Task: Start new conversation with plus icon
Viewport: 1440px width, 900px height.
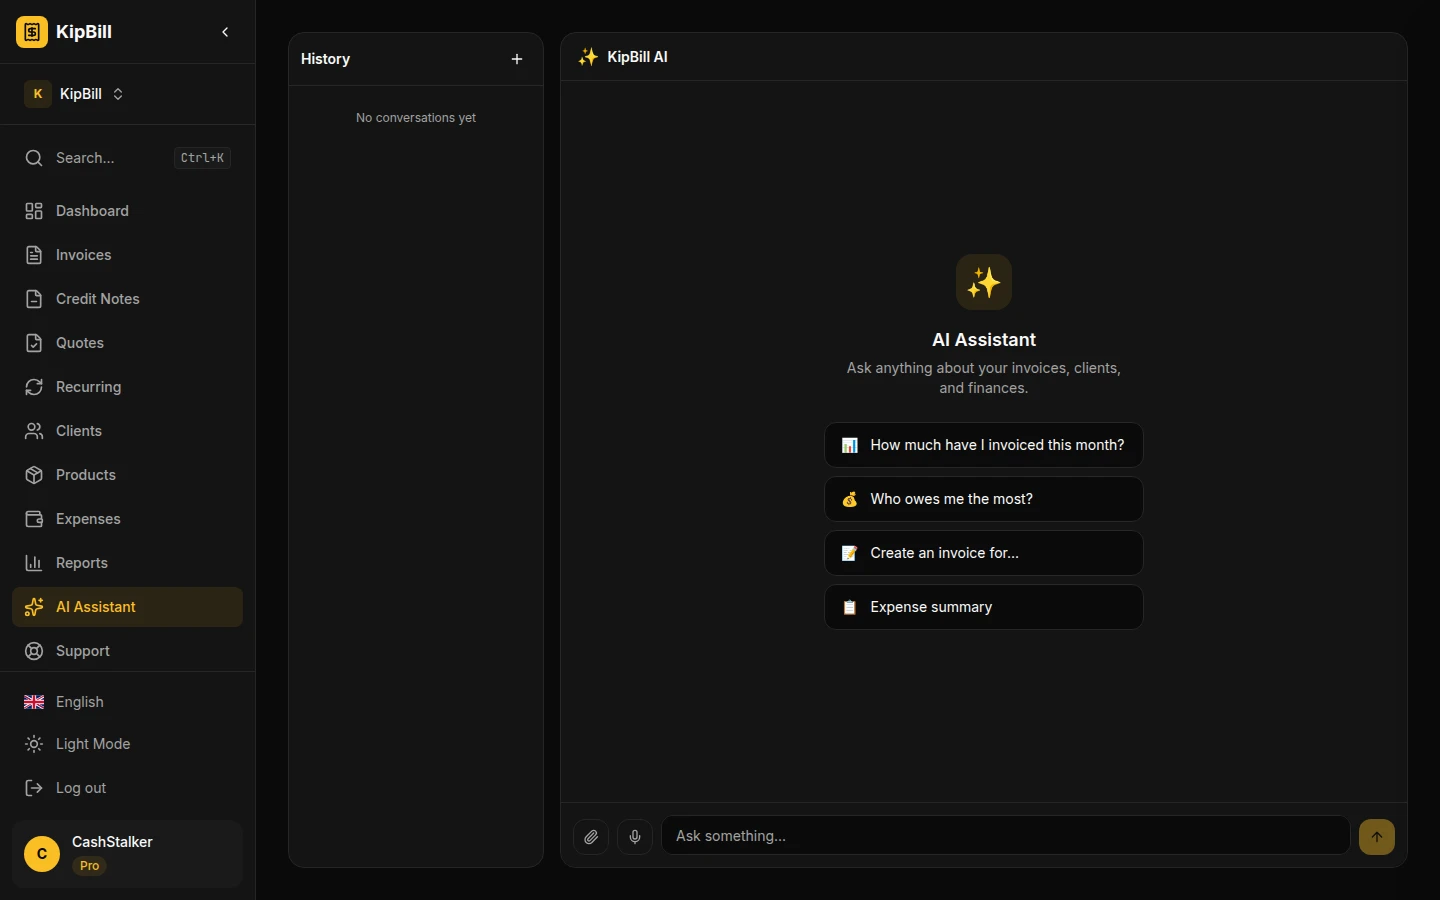Action: (x=517, y=59)
